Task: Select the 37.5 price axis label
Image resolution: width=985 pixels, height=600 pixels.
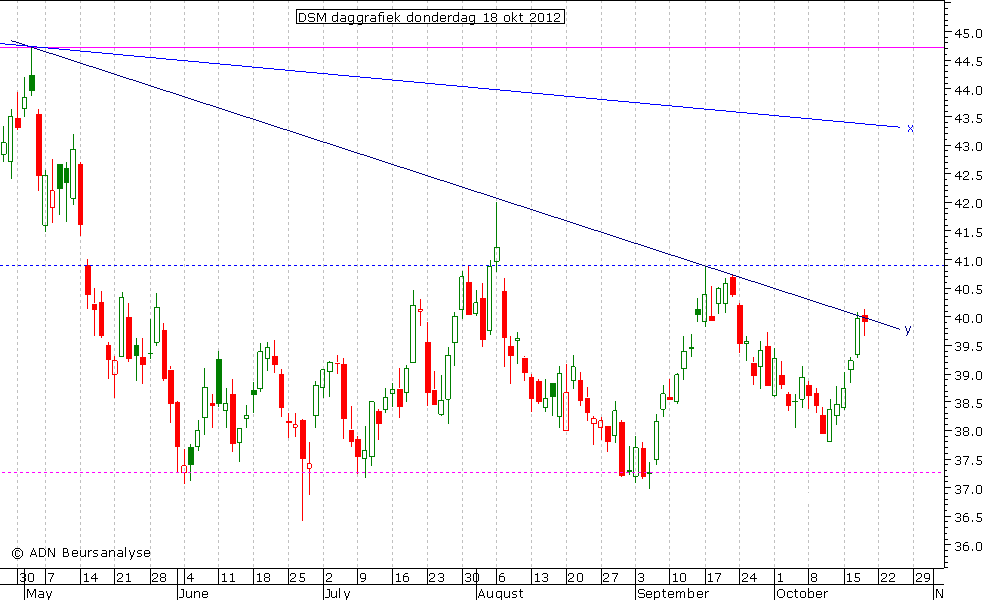Action: pos(968,461)
